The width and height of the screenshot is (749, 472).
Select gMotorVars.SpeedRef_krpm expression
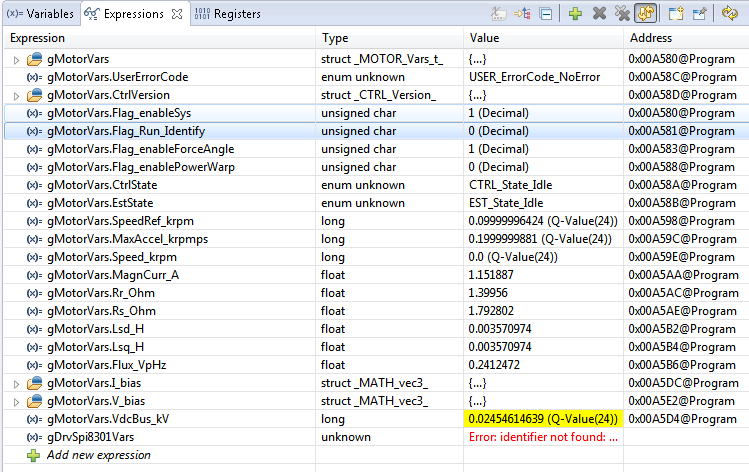tap(120, 221)
